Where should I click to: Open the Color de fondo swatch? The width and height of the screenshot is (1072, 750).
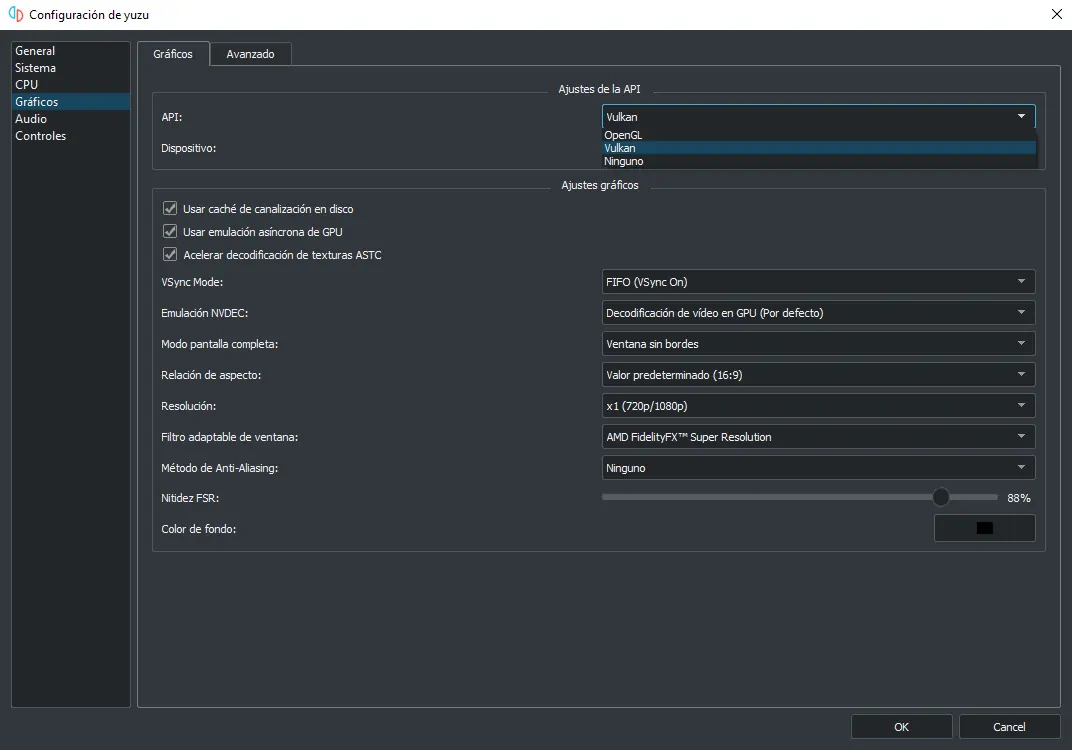[x=984, y=528]
